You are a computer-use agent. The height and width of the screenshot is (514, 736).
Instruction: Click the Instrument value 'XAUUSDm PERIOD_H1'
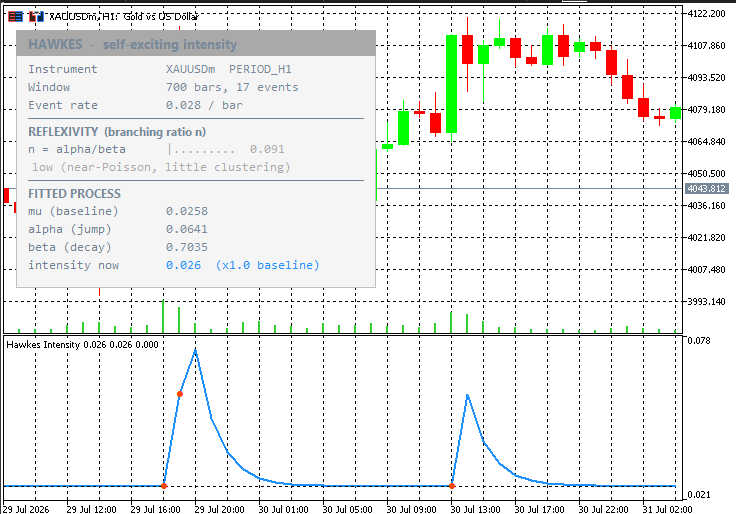coord(229,69)
